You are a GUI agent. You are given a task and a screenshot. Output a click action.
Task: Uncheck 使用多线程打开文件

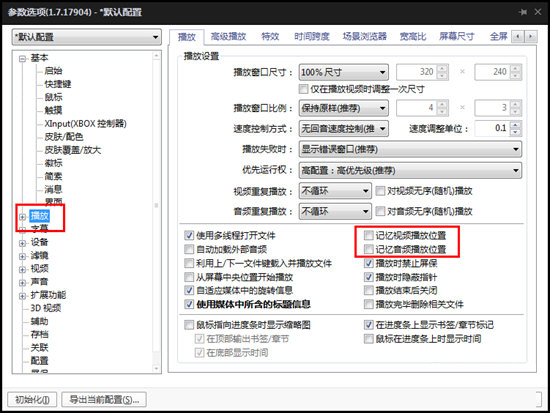[x=189, y=235]
